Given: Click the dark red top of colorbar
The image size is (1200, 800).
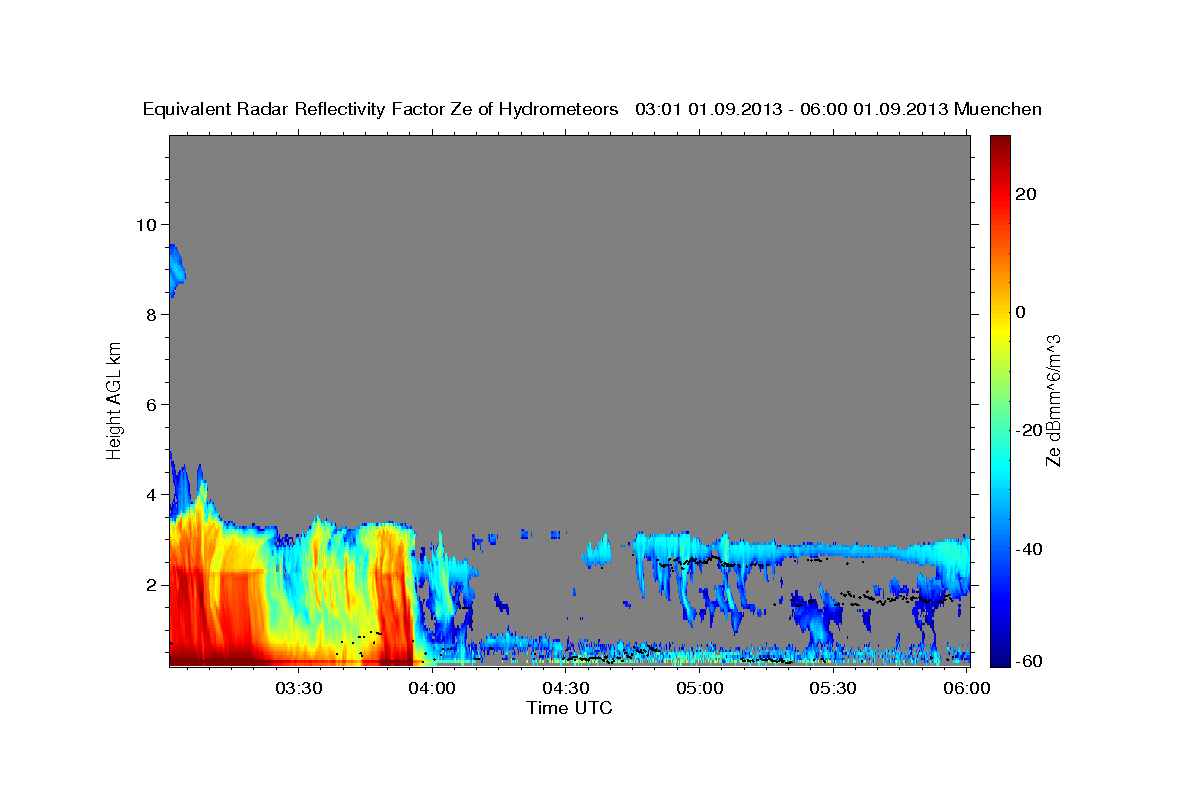Looking at the screenshot, I should 1000,145.
